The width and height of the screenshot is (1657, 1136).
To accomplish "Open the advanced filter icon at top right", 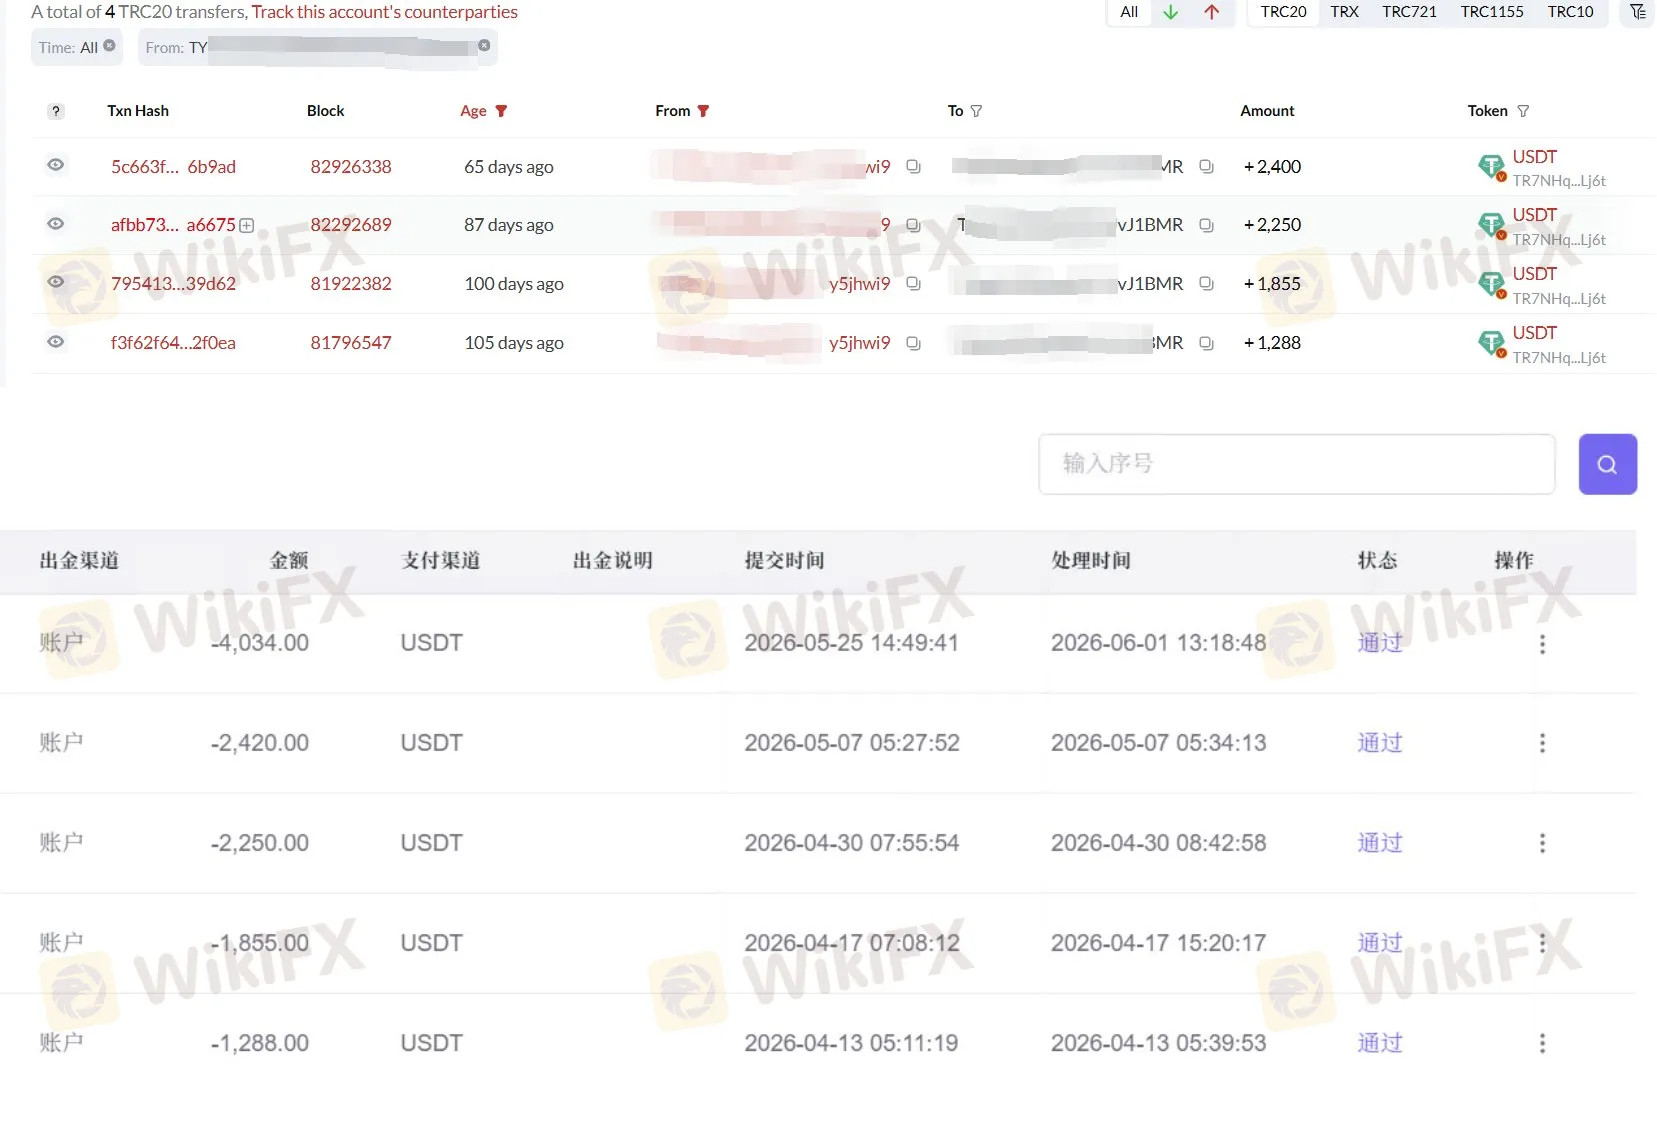I will click(x=1637, y=12).
